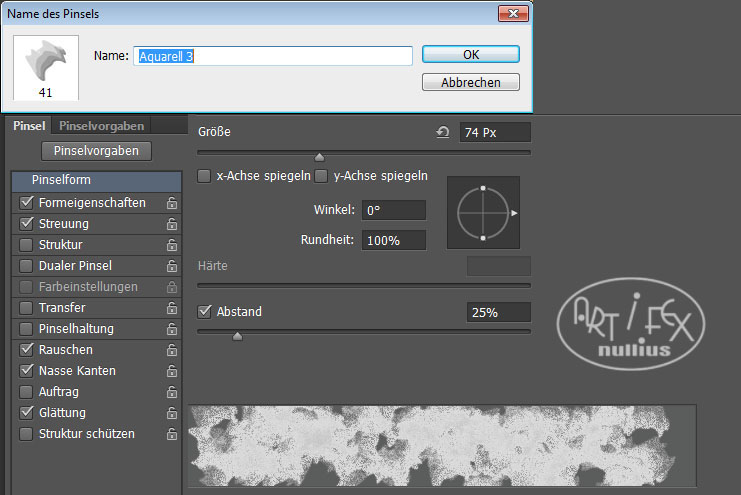The height and width of the screenshot is (495, 741).
Task: Click the brush stroke preview area
Action: [442, 445]
